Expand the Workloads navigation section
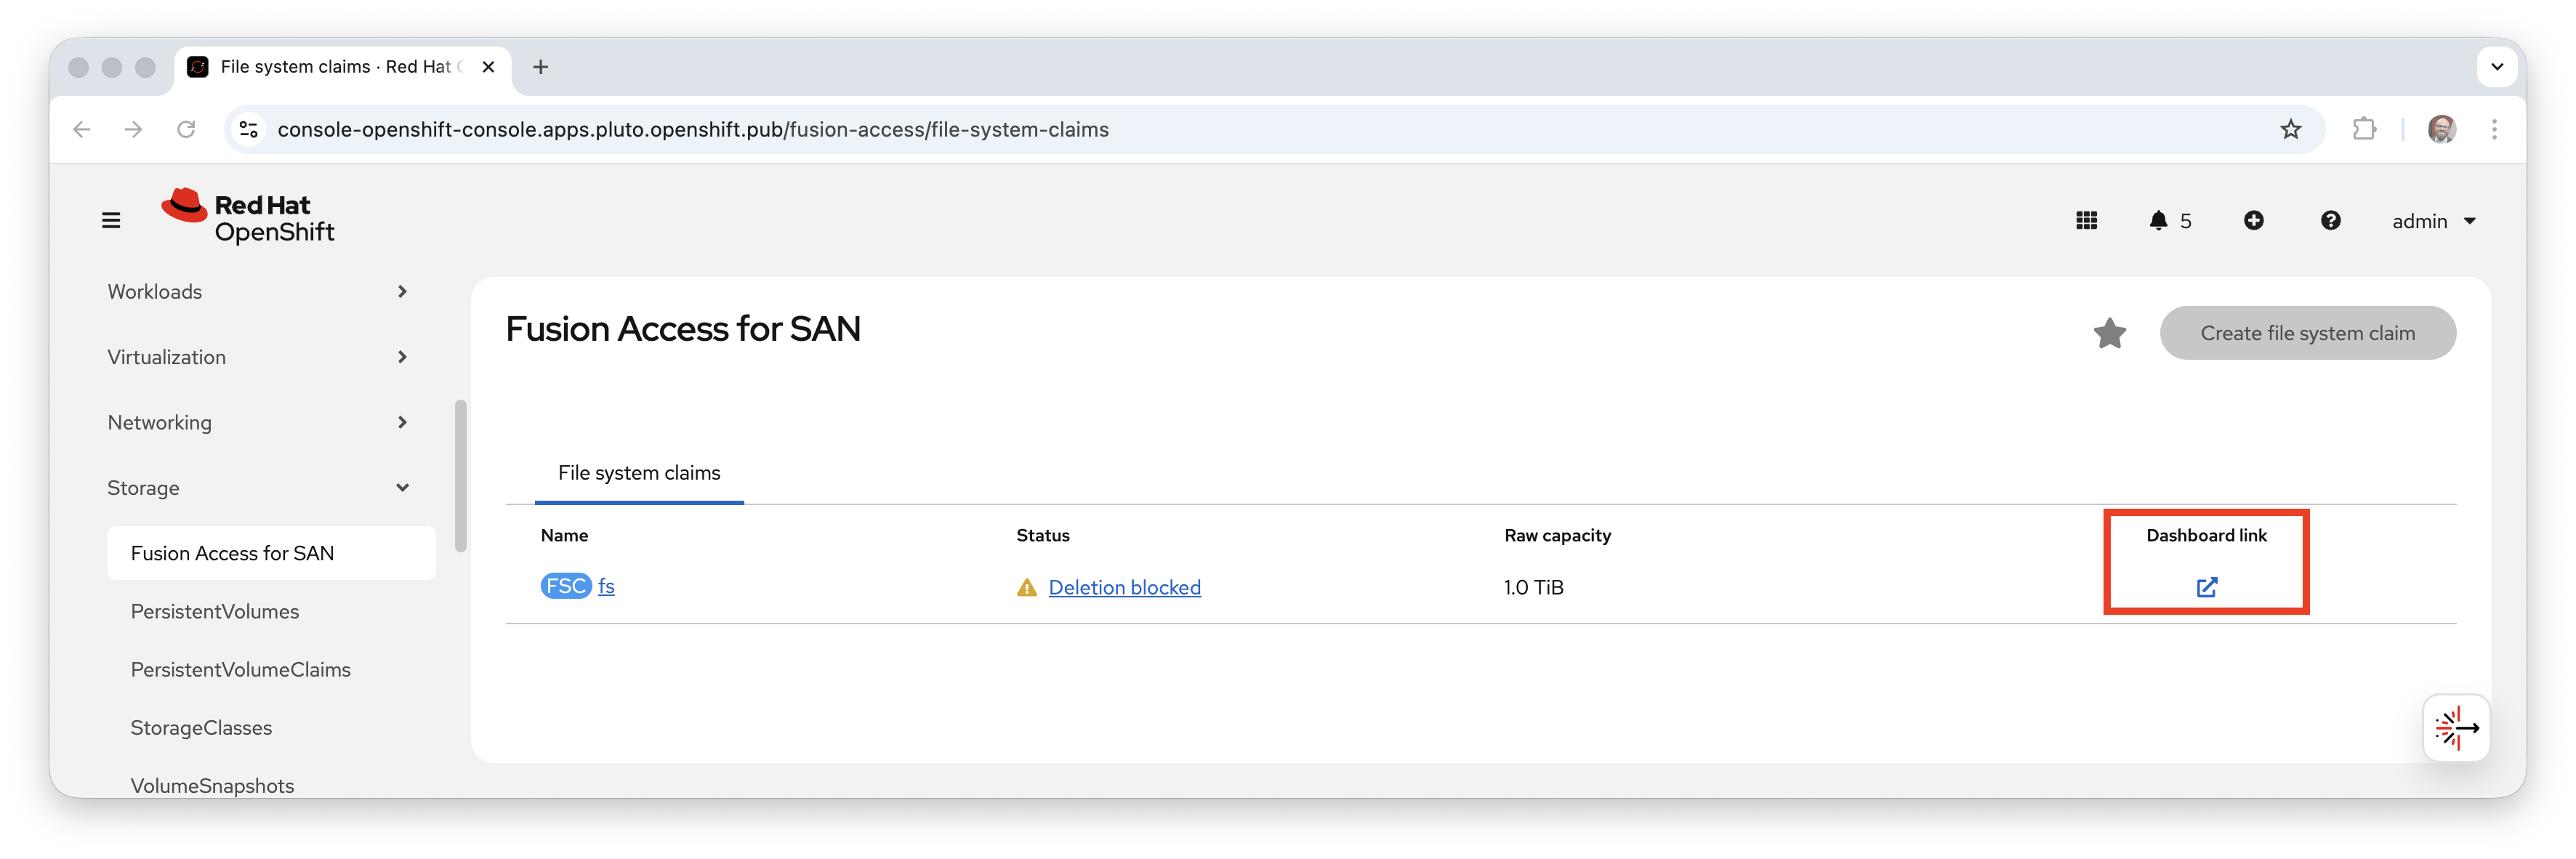This screenshot has width=2576, height=859. click(257, 291)
